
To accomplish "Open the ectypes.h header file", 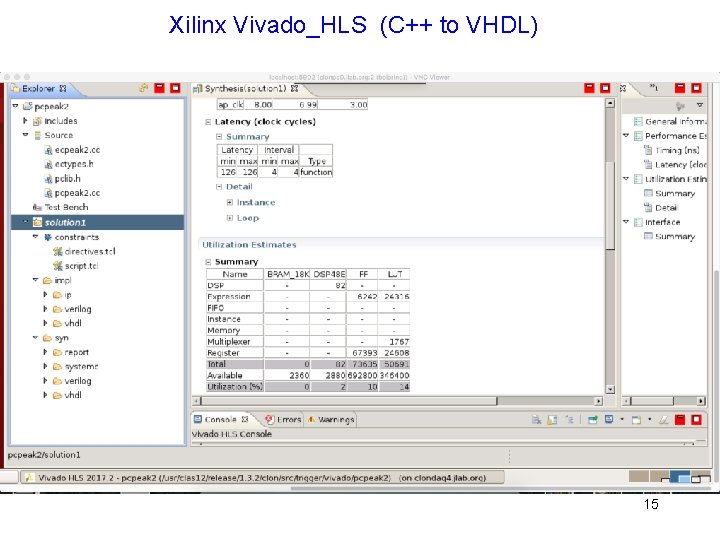I will [74, 164].
